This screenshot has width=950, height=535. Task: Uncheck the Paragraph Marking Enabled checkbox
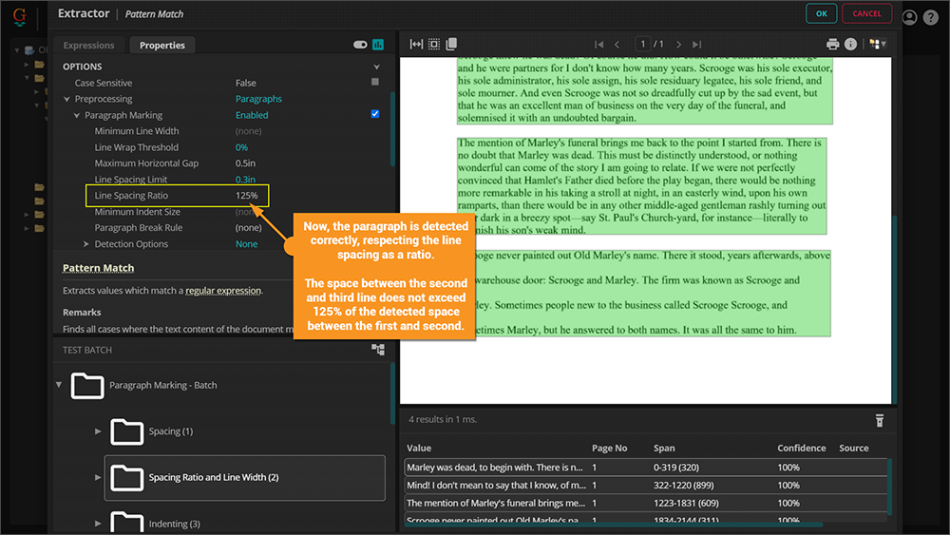375,115
